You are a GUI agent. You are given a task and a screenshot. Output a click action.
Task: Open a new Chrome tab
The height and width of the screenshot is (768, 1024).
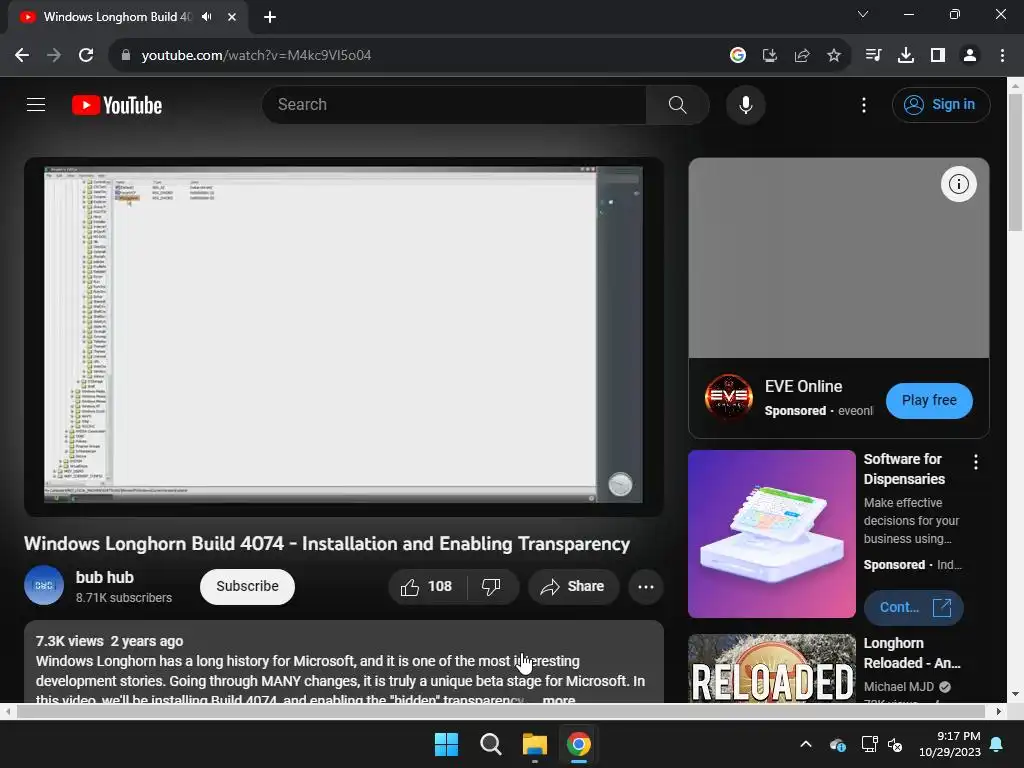coord(270,17)
